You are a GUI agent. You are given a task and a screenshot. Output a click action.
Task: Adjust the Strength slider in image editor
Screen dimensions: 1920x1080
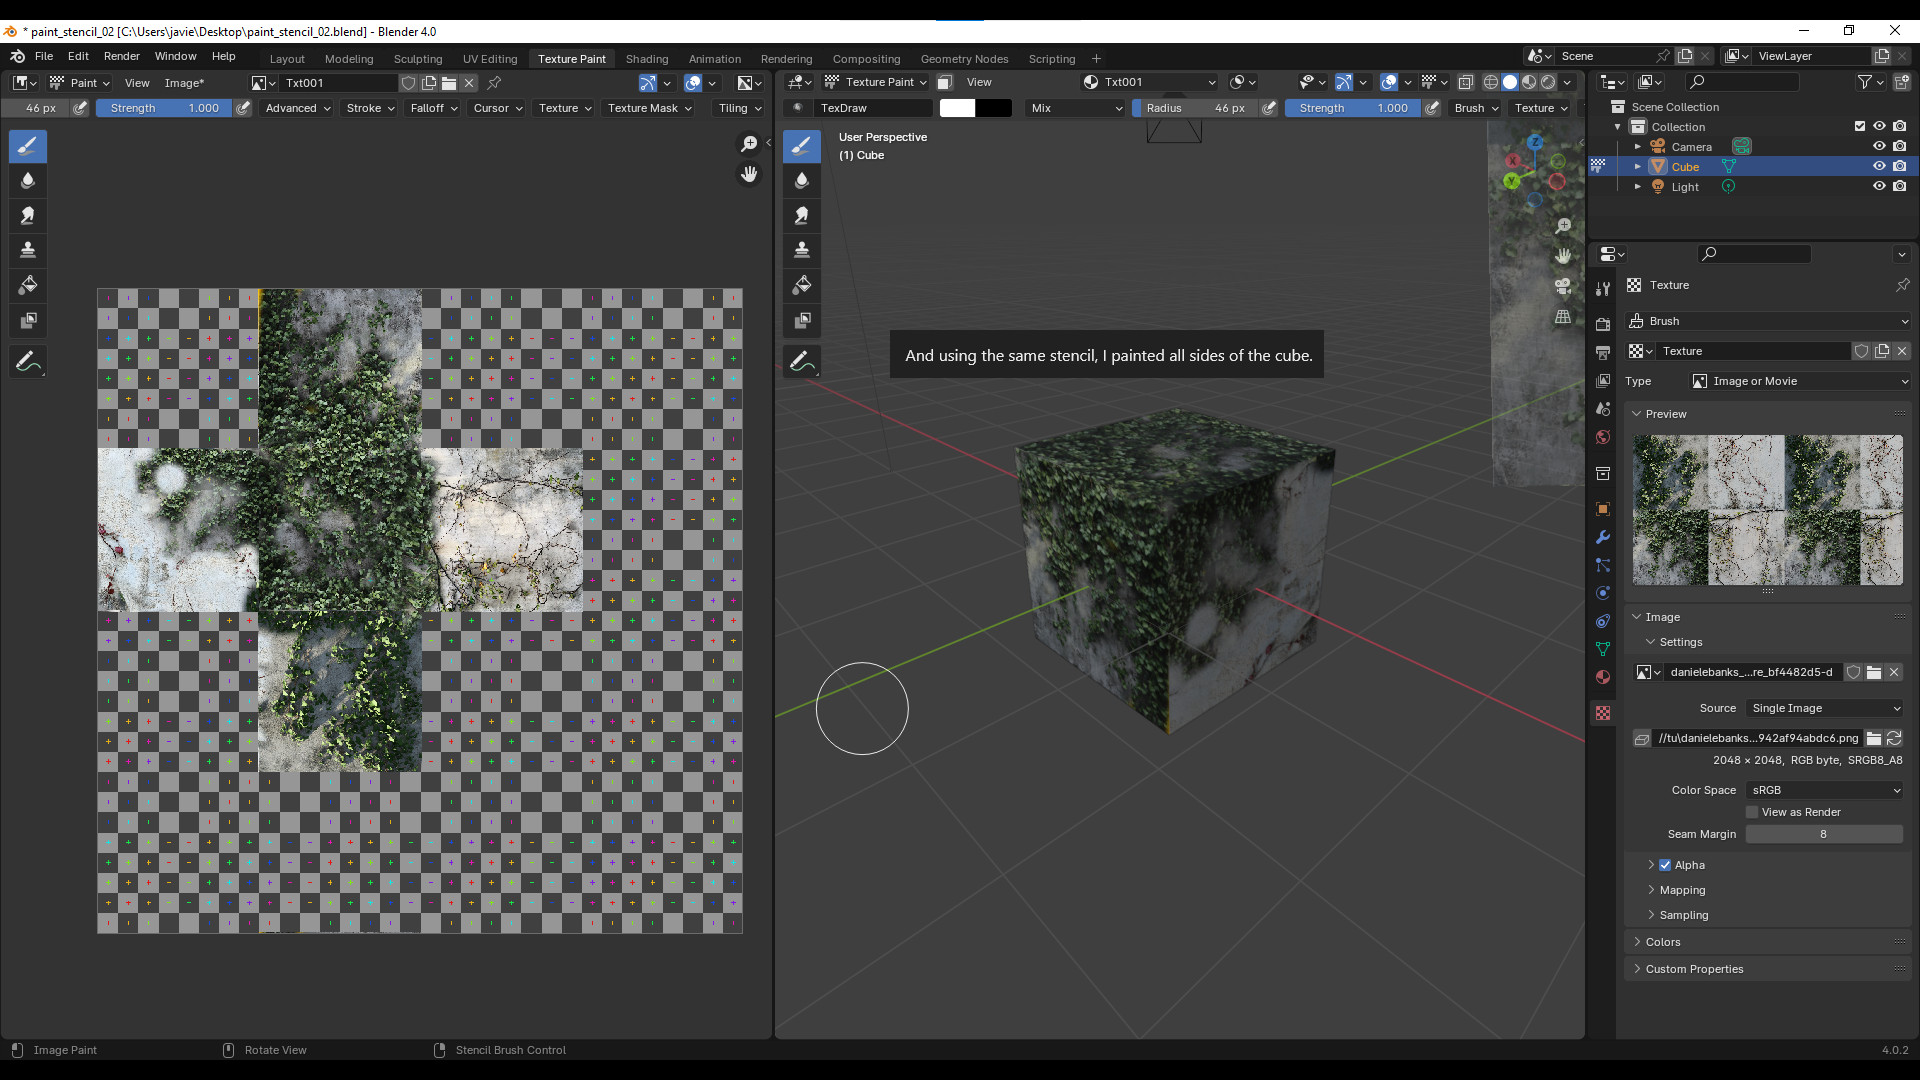pyautogui.click(x=165, y=108)
